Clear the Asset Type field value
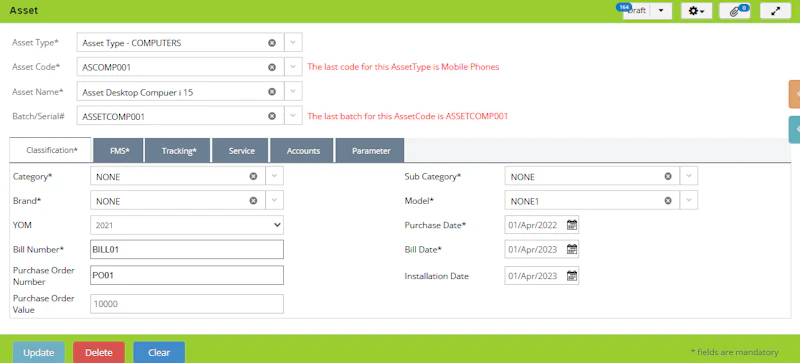Viewport: 800px width, 363px height. 272,43
